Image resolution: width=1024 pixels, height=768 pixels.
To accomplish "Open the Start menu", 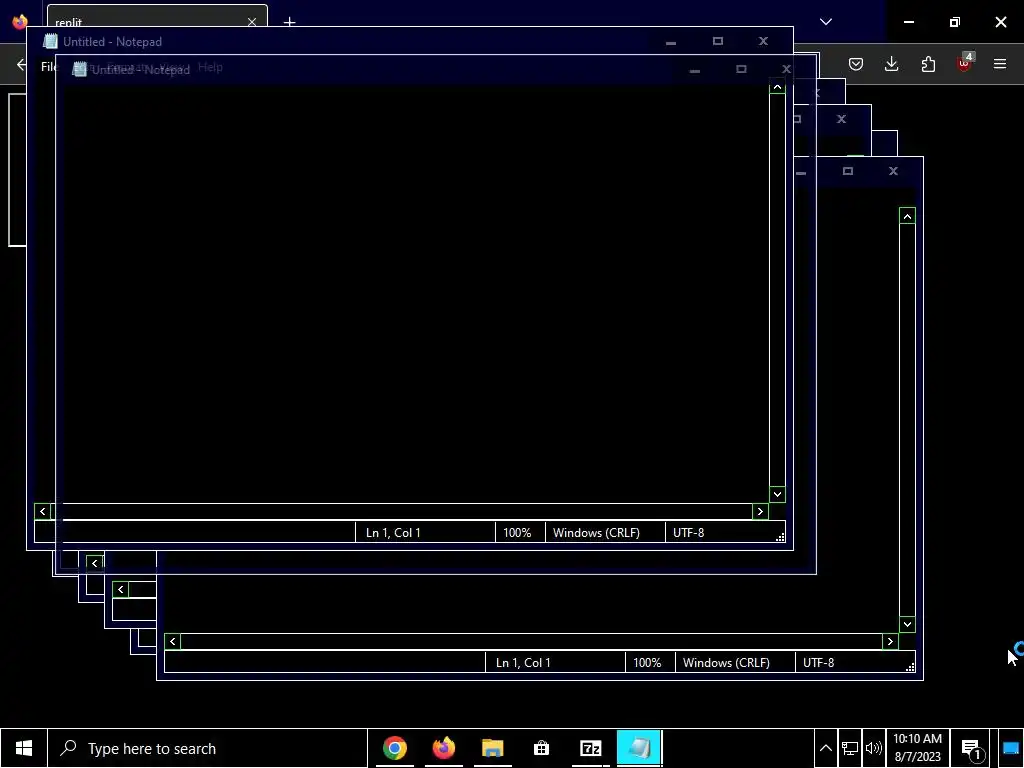I will [x=24, y=748].
